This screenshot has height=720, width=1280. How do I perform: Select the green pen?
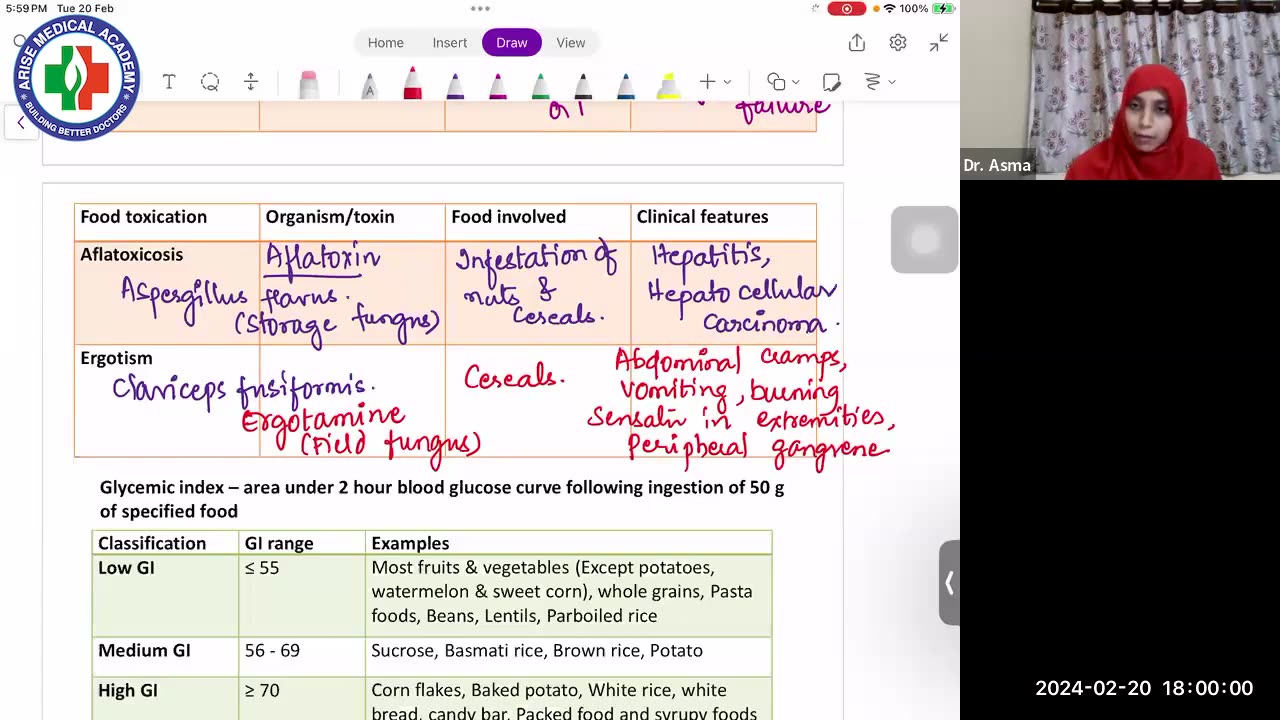tap(540, 85)
